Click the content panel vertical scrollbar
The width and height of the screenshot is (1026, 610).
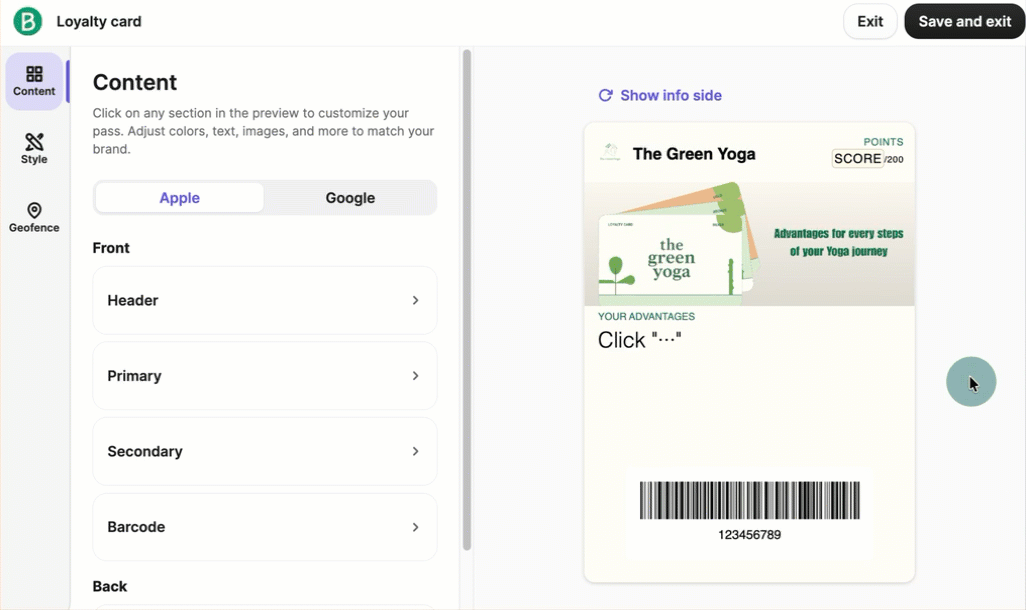pos(467,300)
